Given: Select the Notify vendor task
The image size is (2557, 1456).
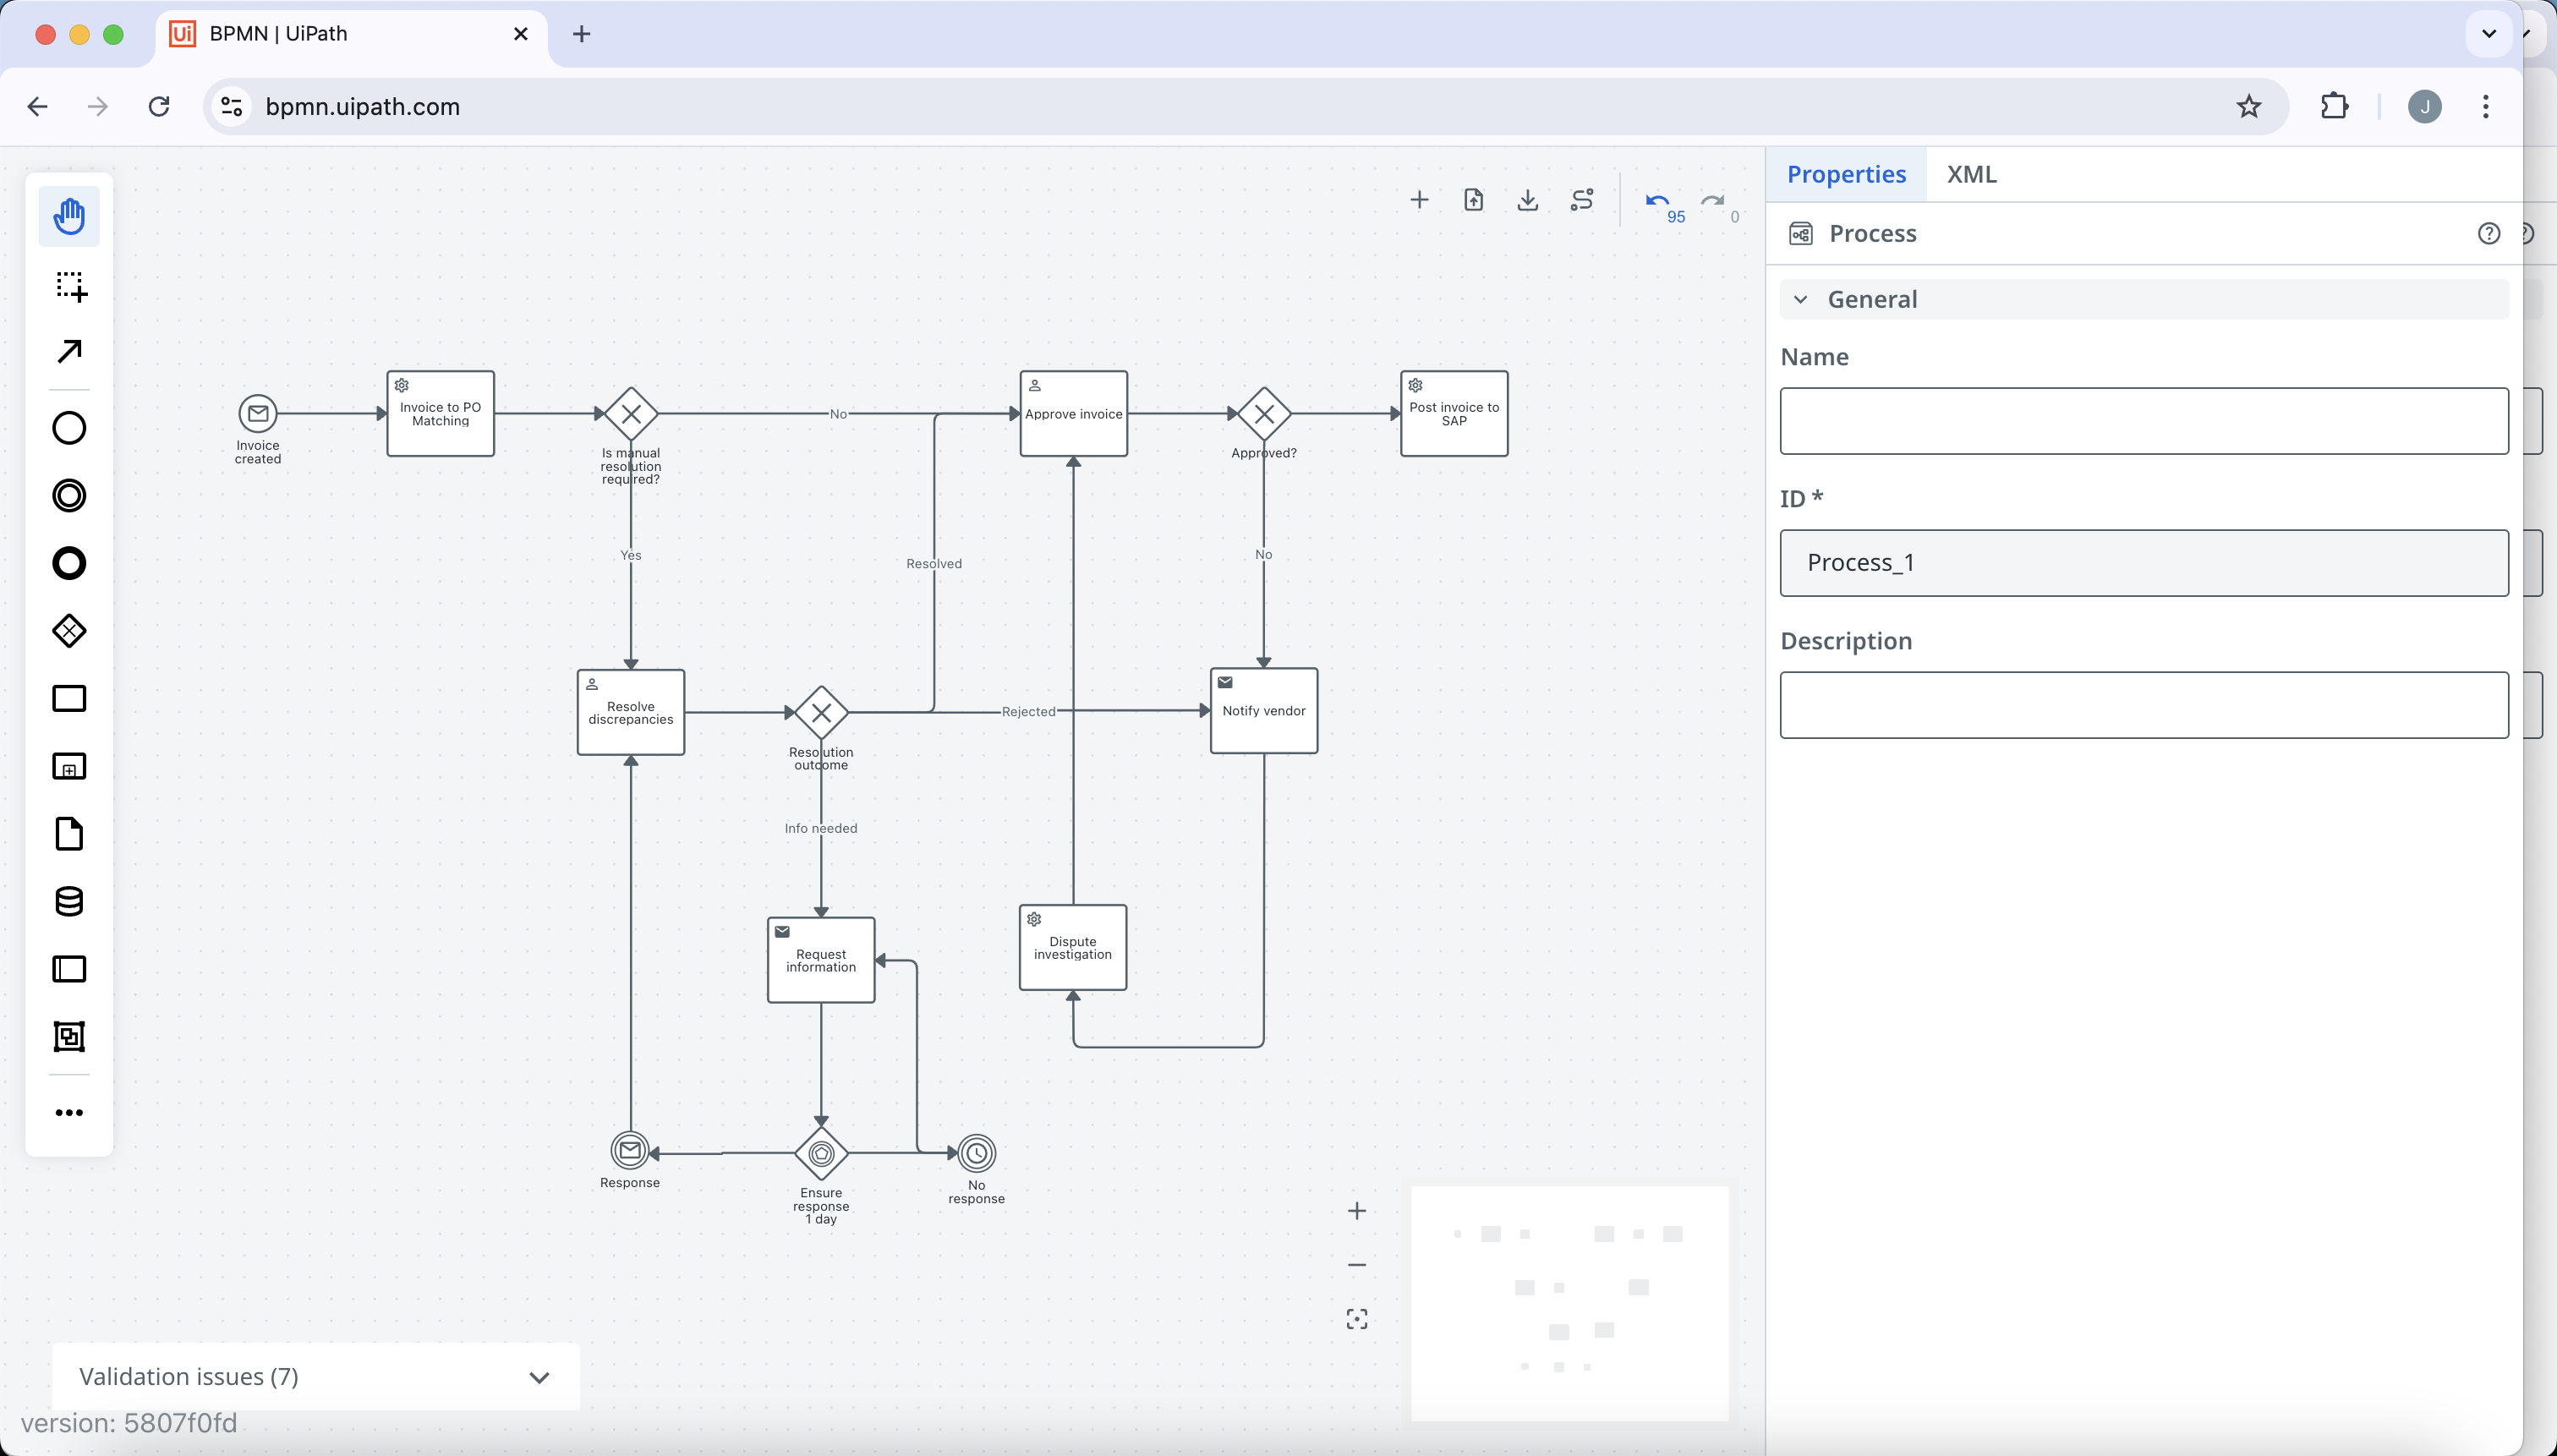Looking at the screenshot, I should [x=1264, y=711].
